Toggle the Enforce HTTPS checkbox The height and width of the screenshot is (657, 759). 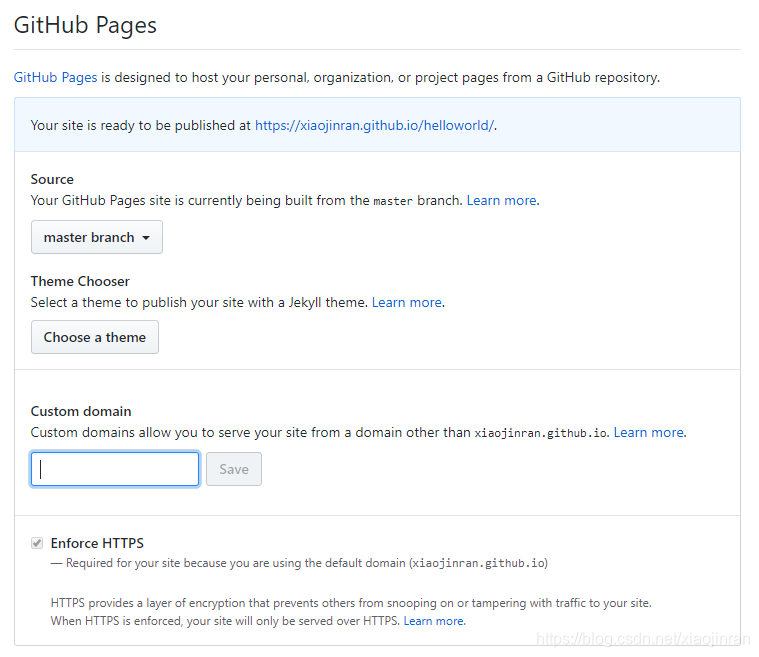(37, 543)
